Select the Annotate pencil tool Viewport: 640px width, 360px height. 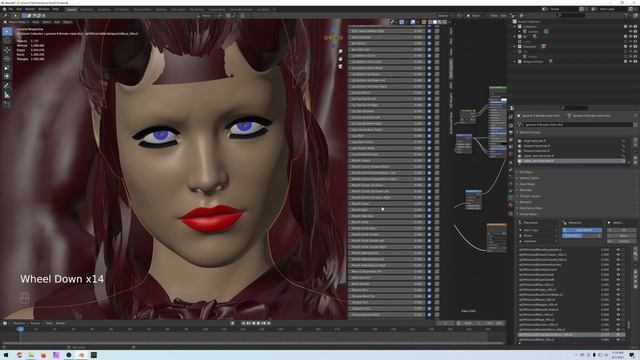coord(7,86)
